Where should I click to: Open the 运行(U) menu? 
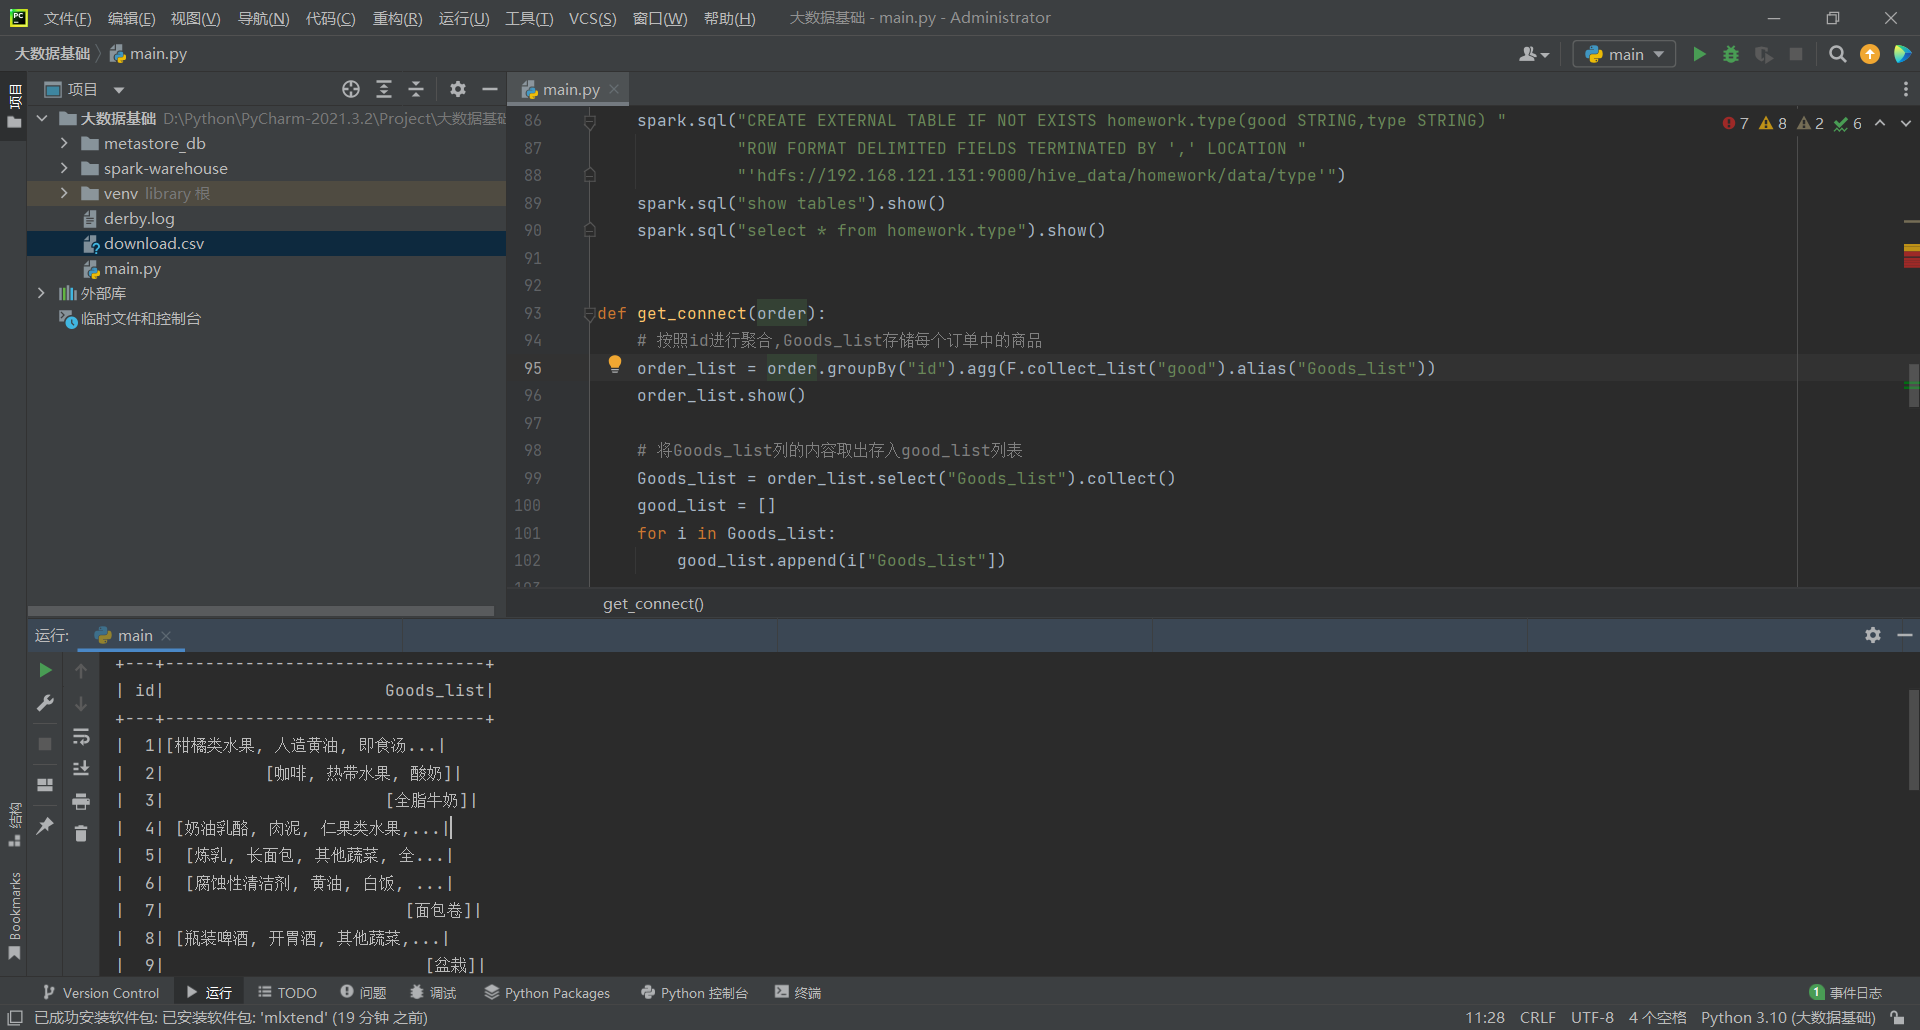click(464, 18)
